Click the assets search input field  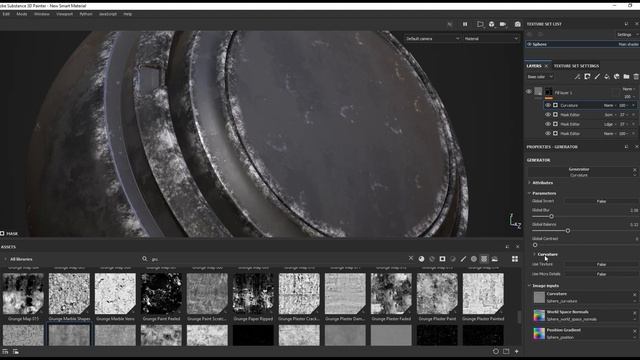[278, 259]
